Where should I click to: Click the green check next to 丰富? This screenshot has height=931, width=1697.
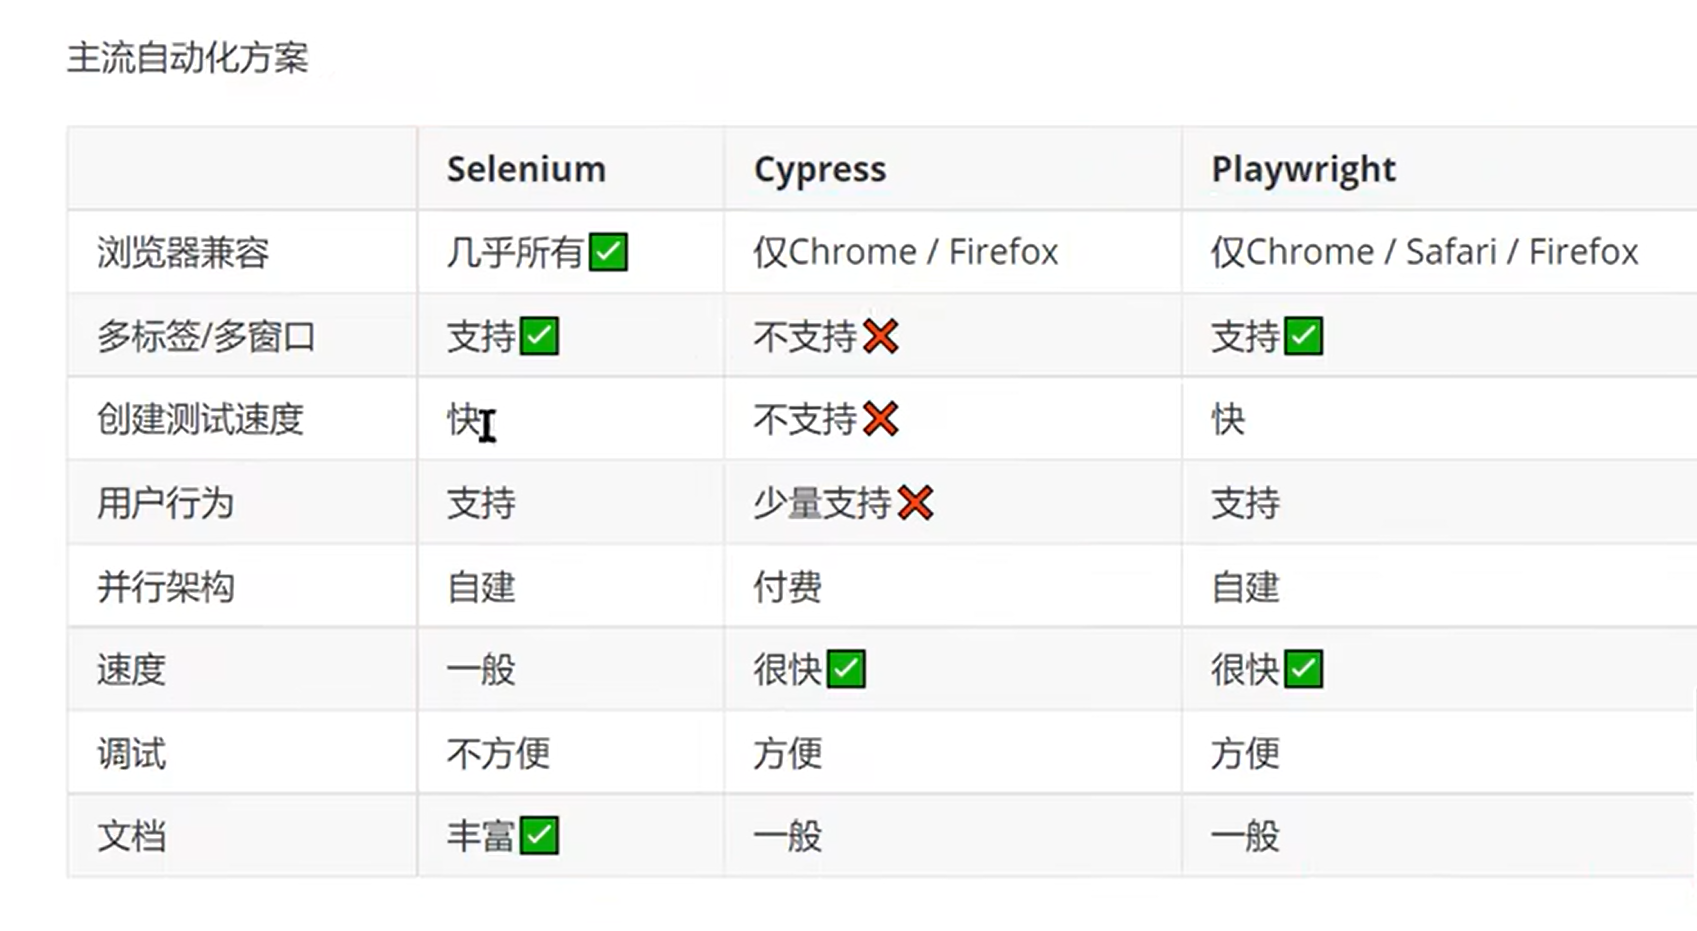[539, 835]
